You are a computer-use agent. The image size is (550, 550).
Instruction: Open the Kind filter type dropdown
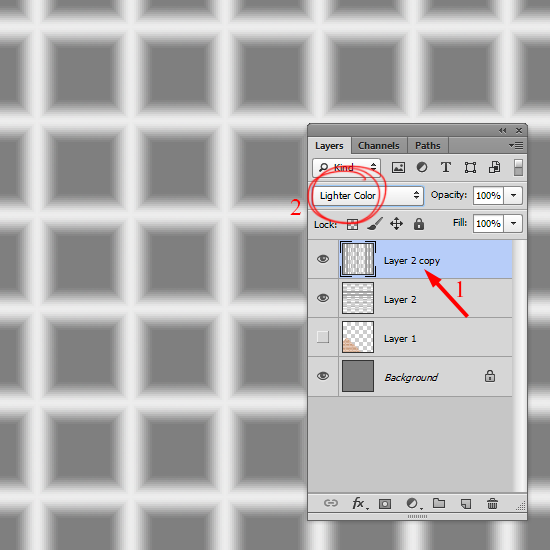(346, 167)
